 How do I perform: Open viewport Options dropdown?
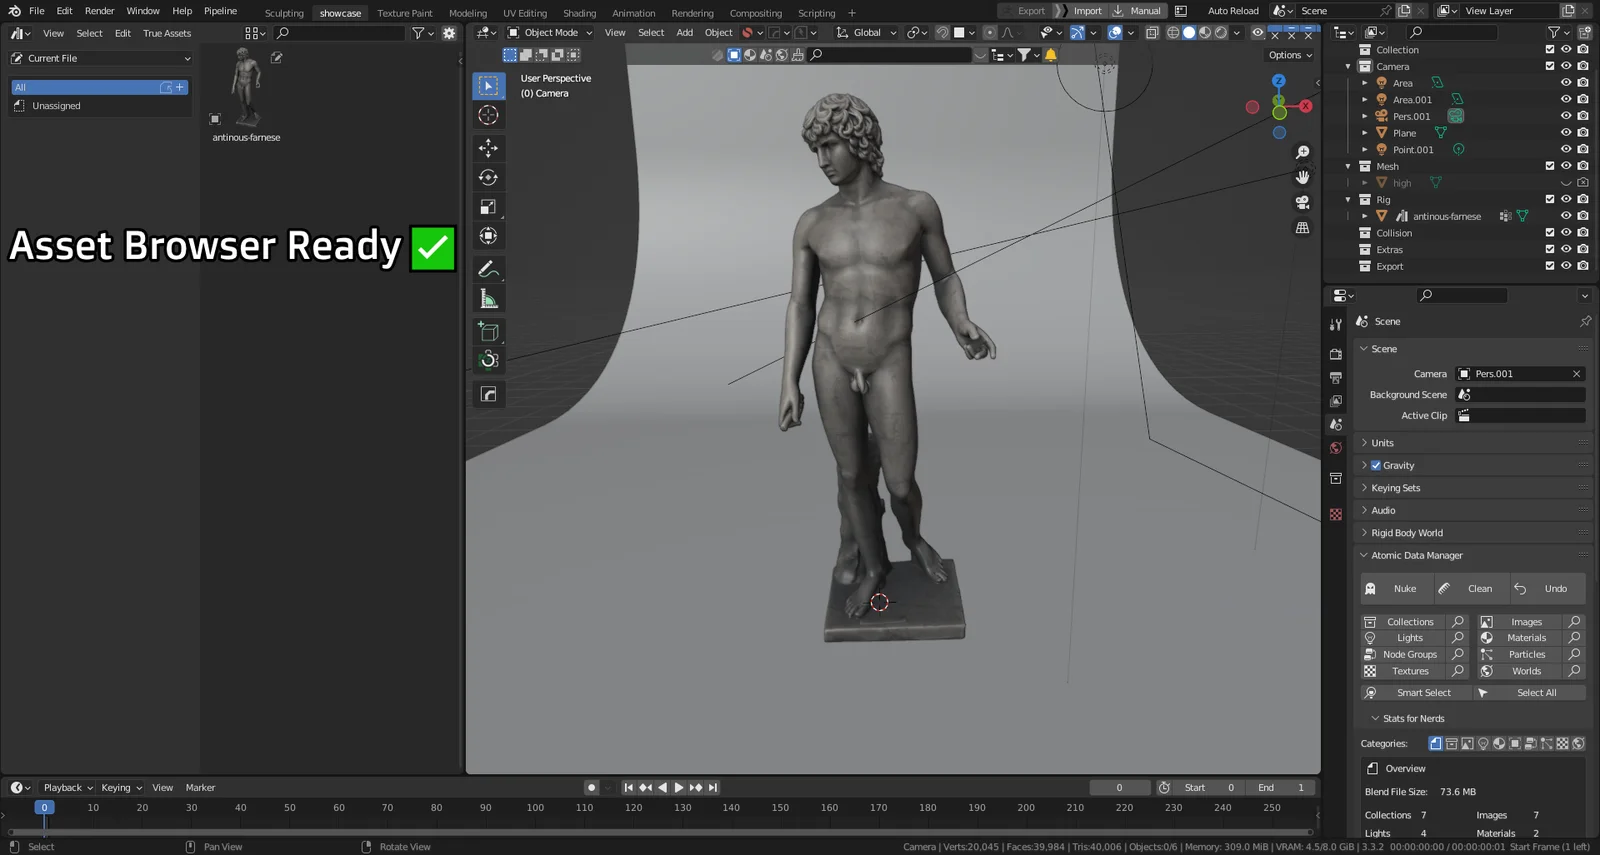(x=1290, y=56)
